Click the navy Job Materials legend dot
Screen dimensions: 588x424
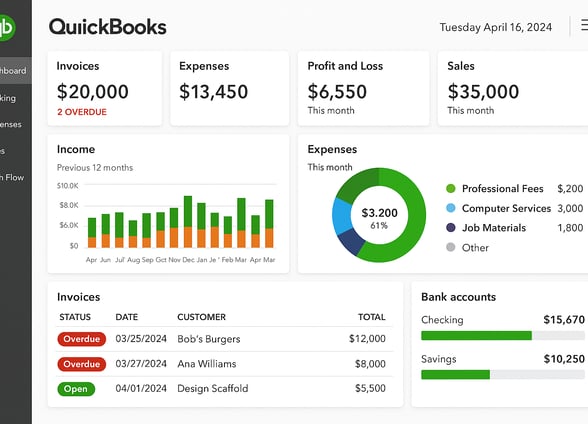click(x=451, y=228)
